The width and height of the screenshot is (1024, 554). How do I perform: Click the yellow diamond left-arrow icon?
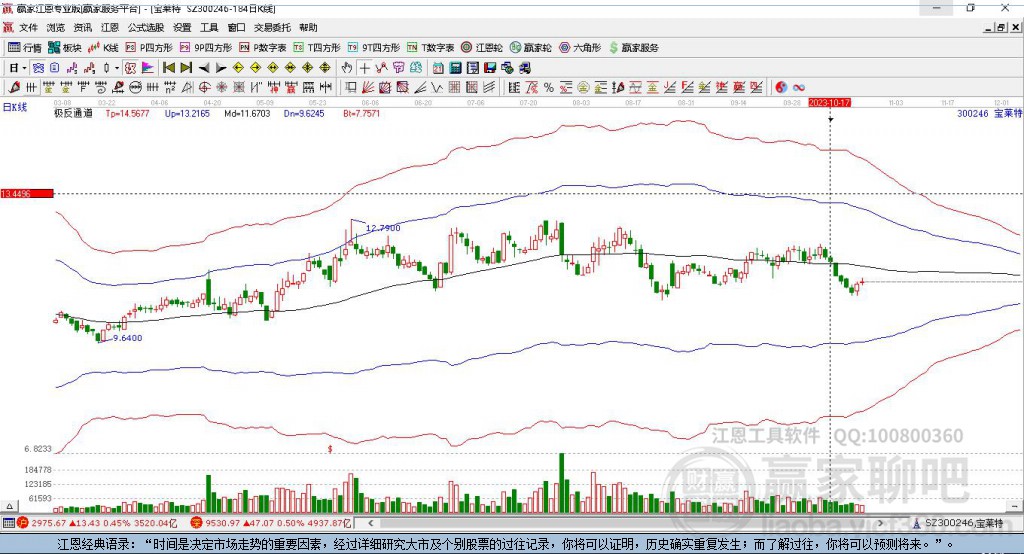(238, 68)
